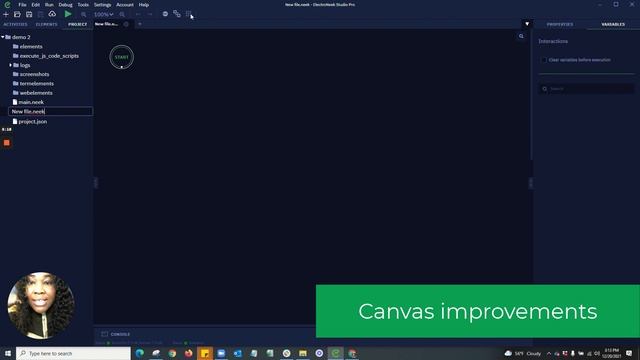Click the canvas search magnifier icon
The height and width of the screenshot is (360, 640).
pyautogui.click(x=521, y=36)
